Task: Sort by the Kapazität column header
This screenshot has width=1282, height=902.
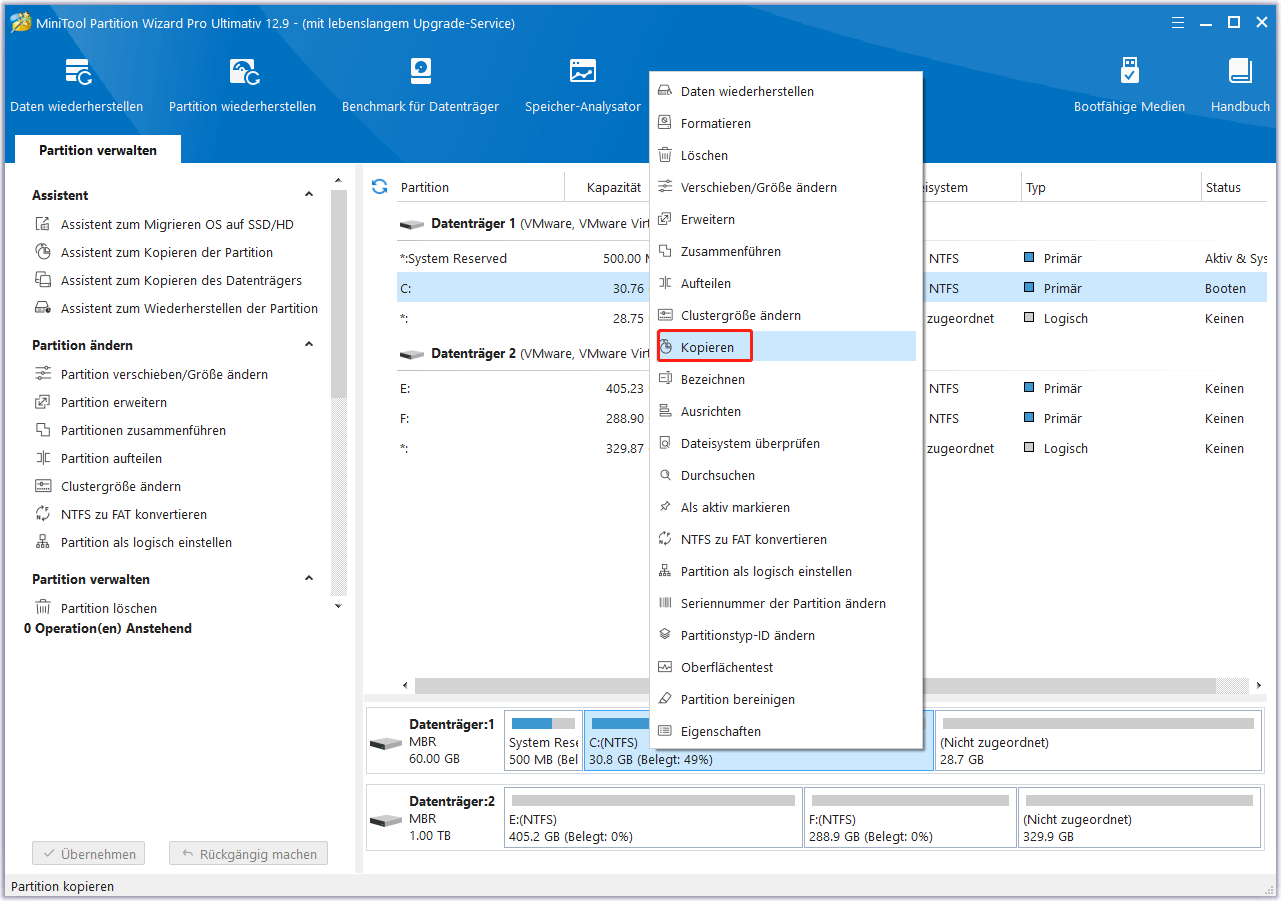Action: click(607, 188)
